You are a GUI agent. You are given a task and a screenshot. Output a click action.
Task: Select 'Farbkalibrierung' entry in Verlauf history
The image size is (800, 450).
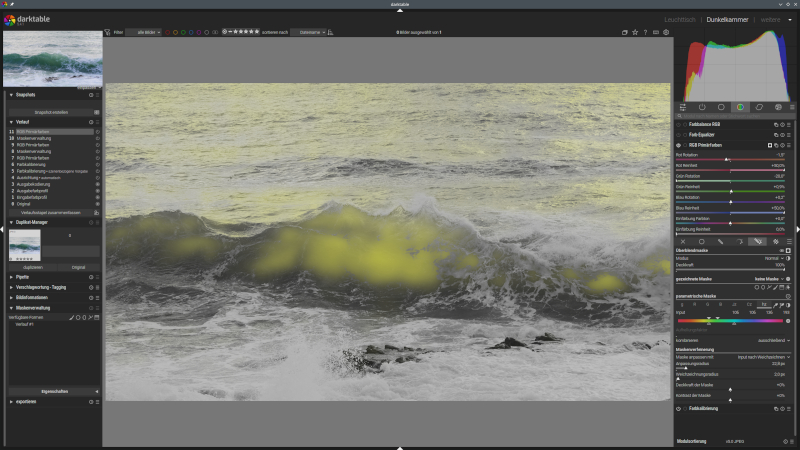coord(35,164)
